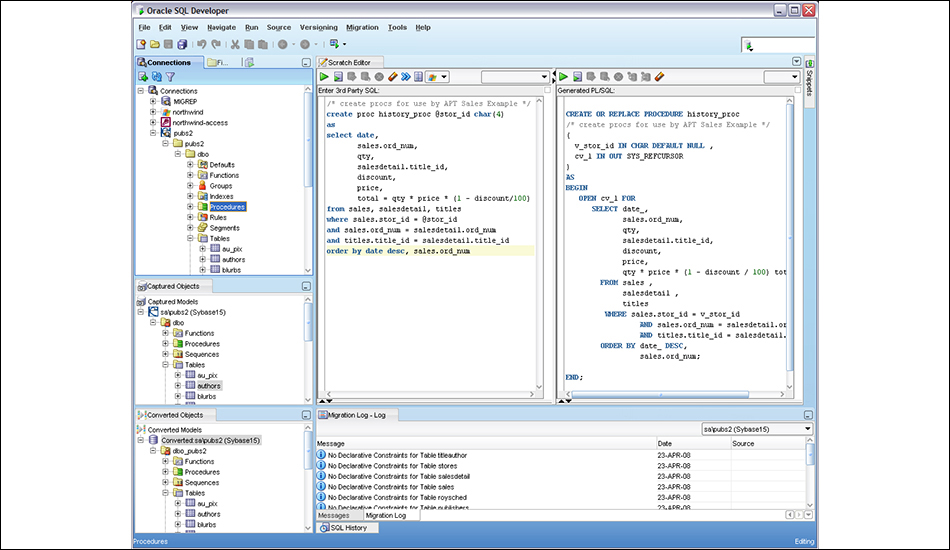Screen dimensions: 950x550
Task: Click the Back navigation round icon
Action: [282, 44]
